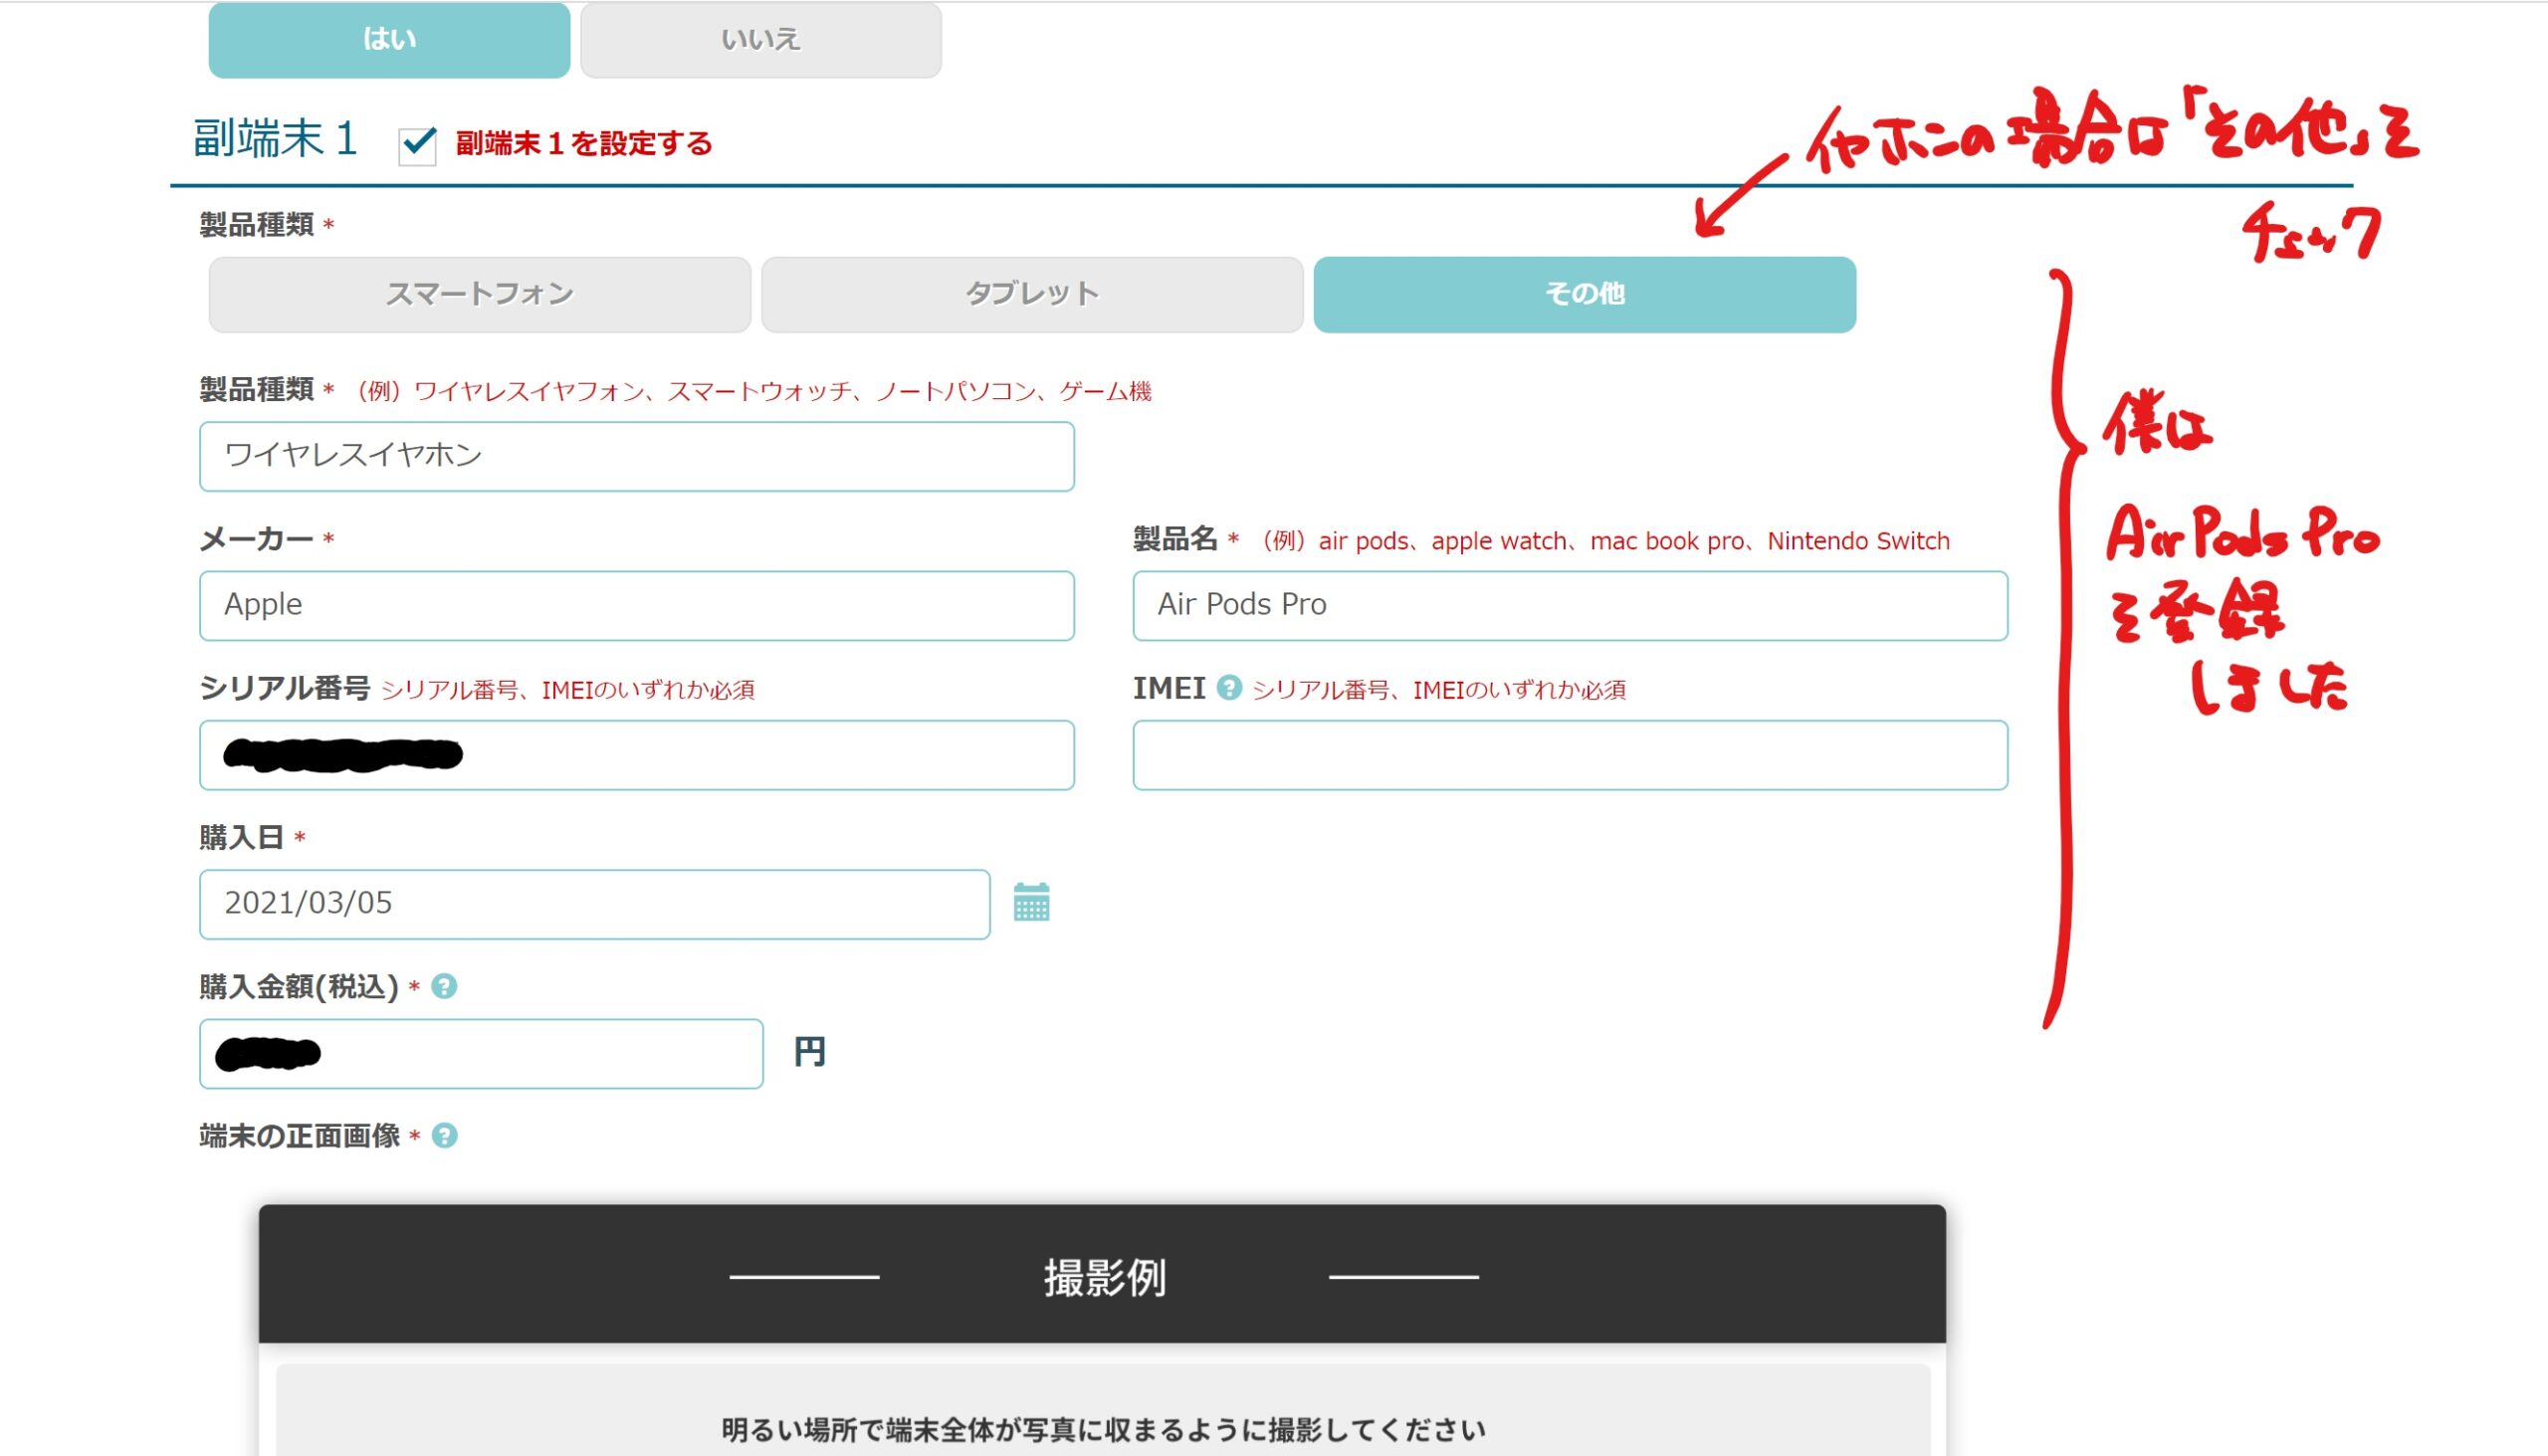Open 端末の正面画像 help icon
Screen dimensions: 2548x1456
coord(444,1136)
